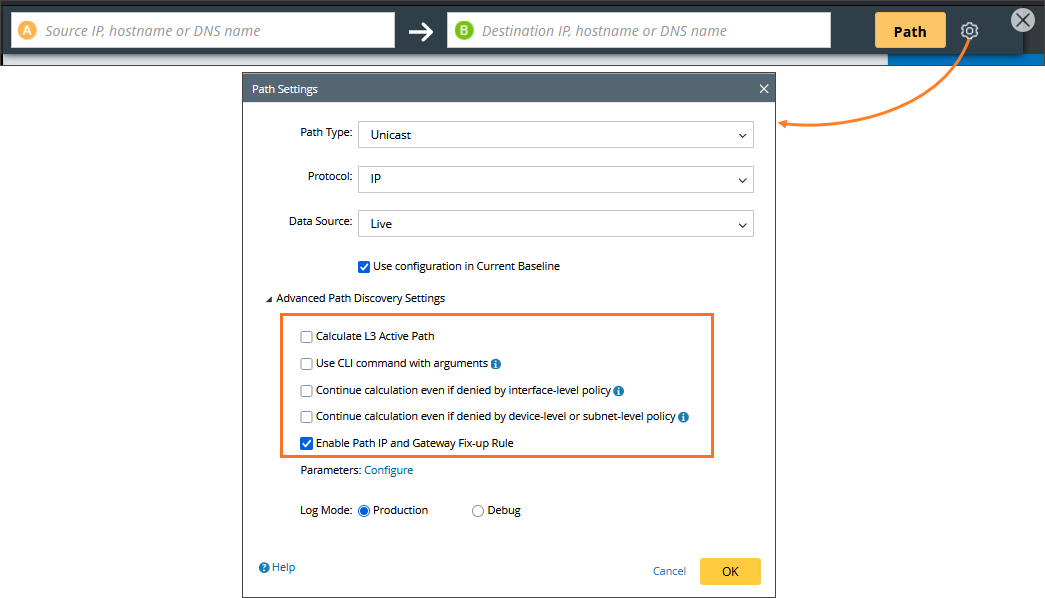Enable Calculate L3 Active Path checkbox

307,337
